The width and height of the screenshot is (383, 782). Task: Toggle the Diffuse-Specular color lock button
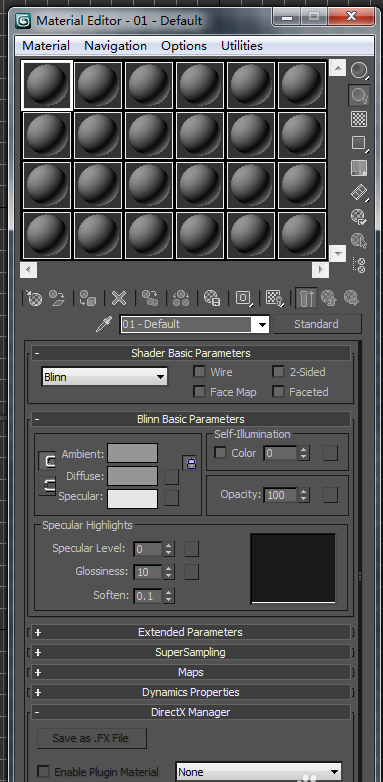[x=47, y=486]
